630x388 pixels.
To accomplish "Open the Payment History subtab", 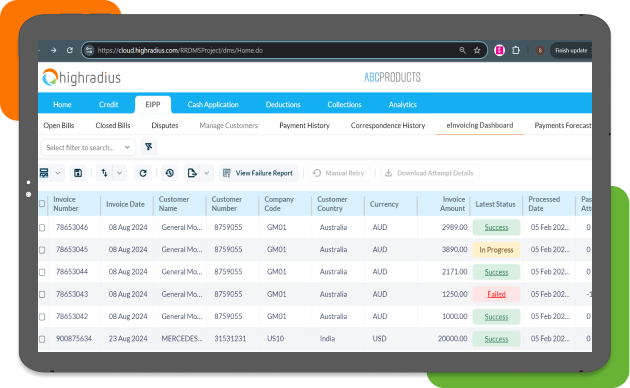I will click(305, 125).
